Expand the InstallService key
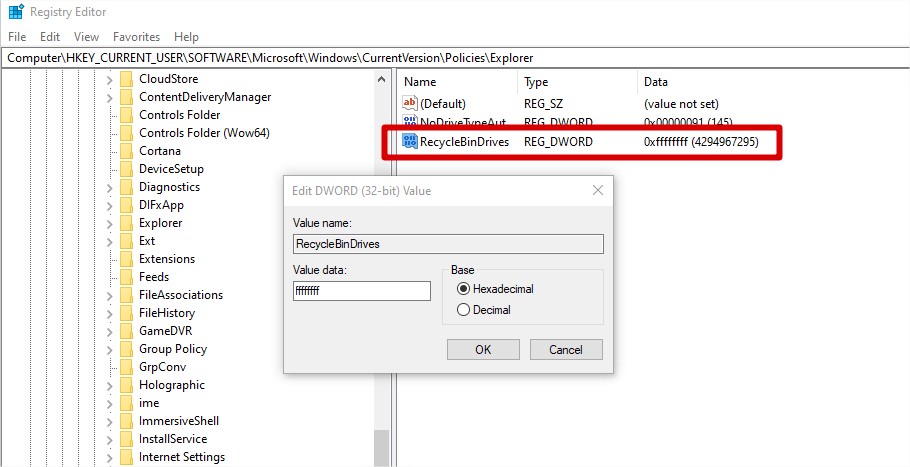The image size is (910, 467). 109,439
